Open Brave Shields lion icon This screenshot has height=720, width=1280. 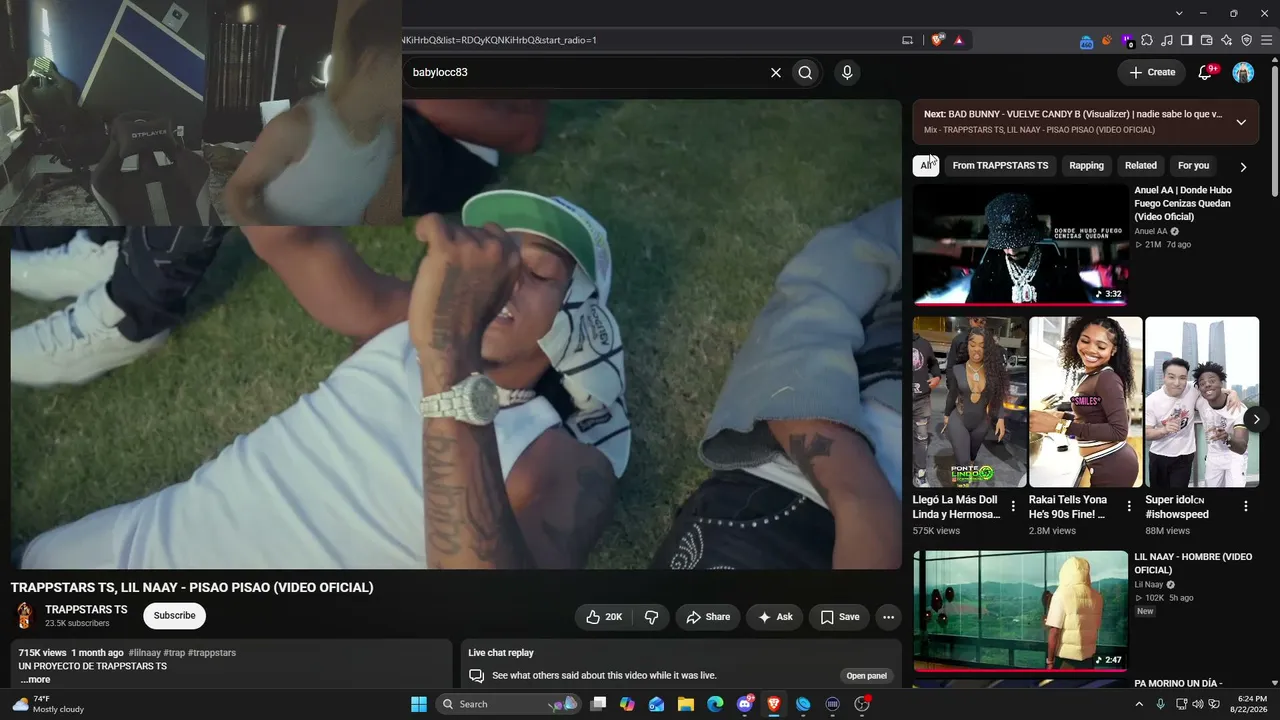[938, 40]
